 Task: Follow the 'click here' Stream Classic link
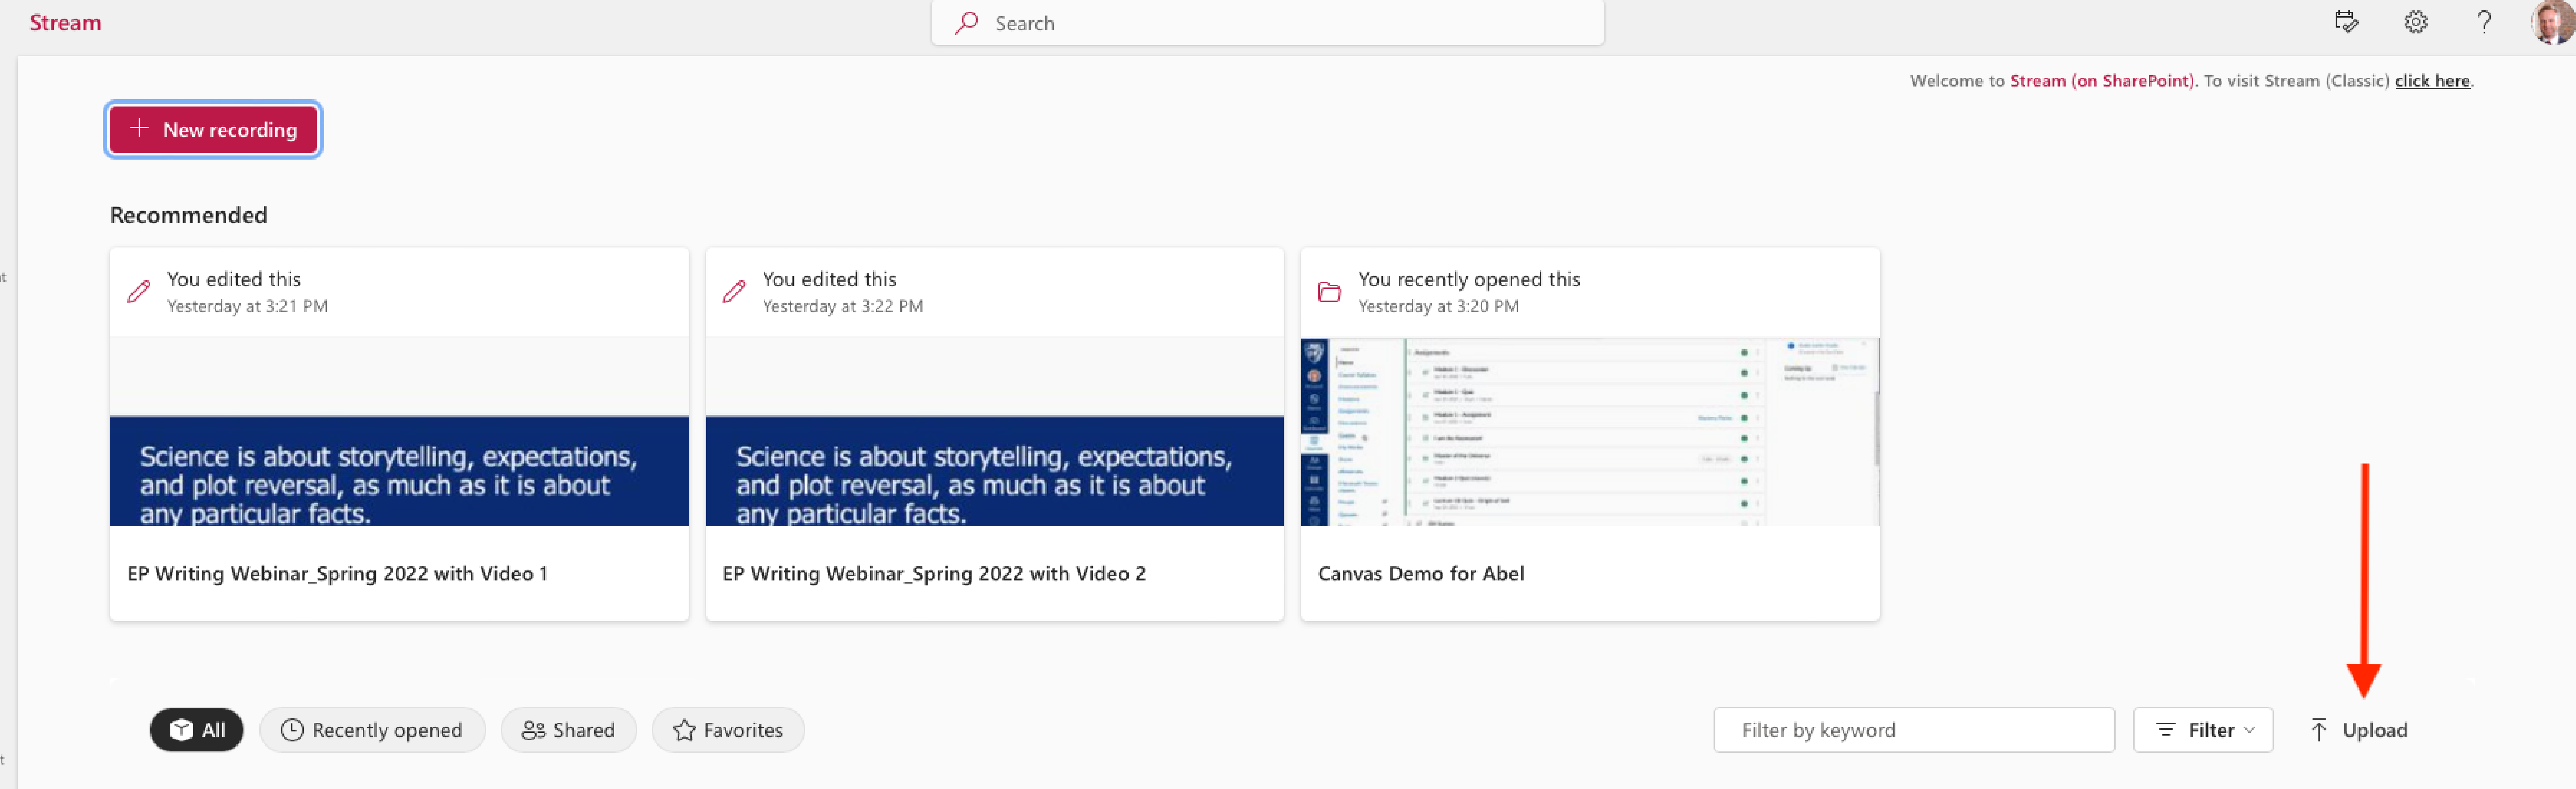tap(2431, 81)
